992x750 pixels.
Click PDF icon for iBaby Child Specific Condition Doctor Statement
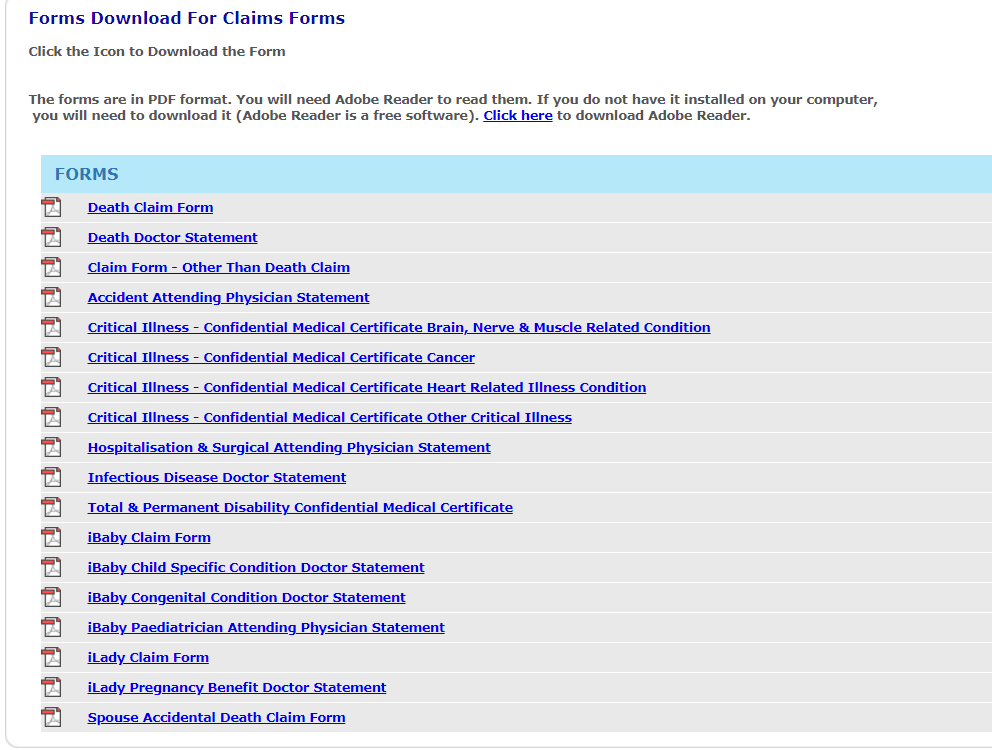point(52,567)
